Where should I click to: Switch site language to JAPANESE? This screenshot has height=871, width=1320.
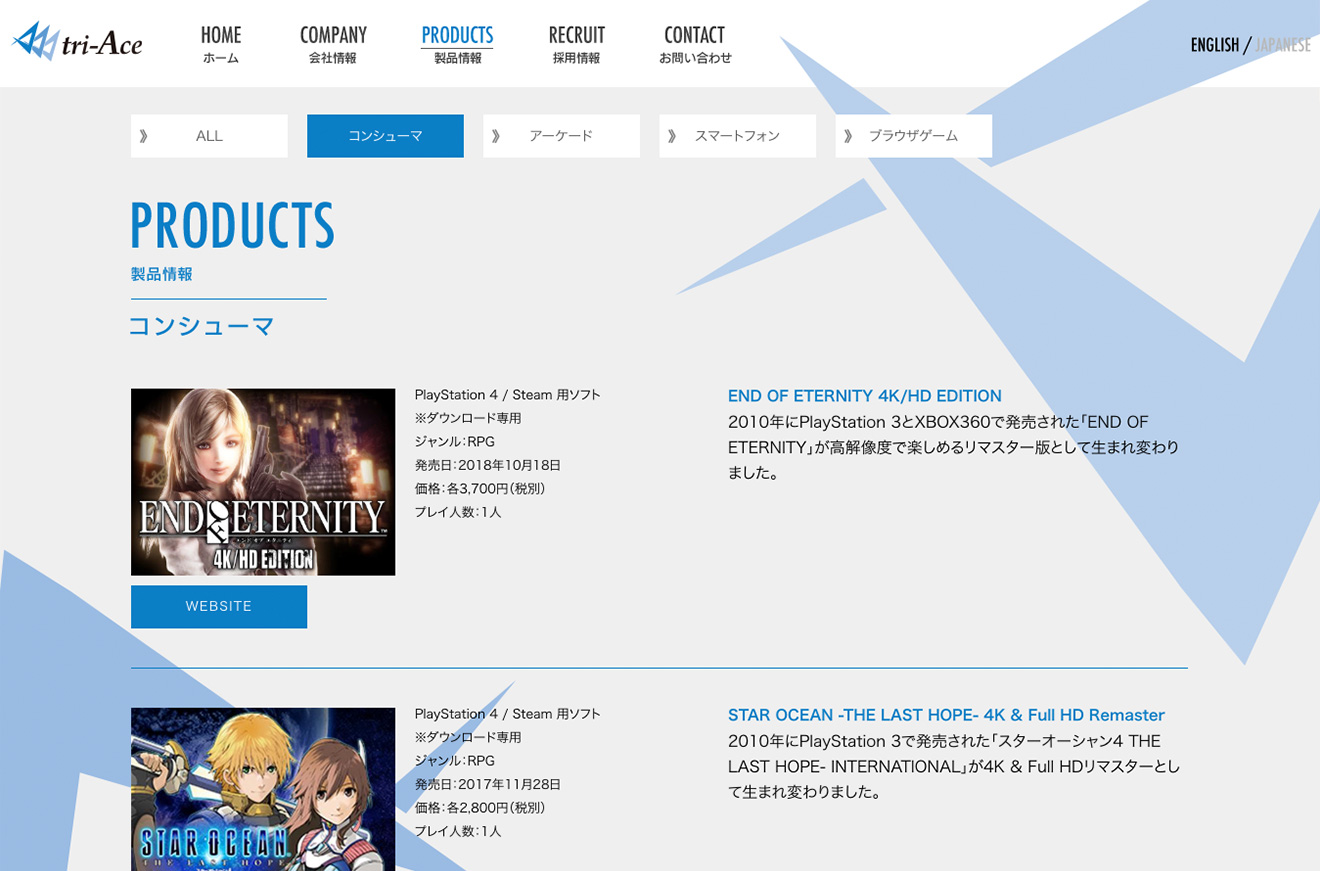(1283, 45)
